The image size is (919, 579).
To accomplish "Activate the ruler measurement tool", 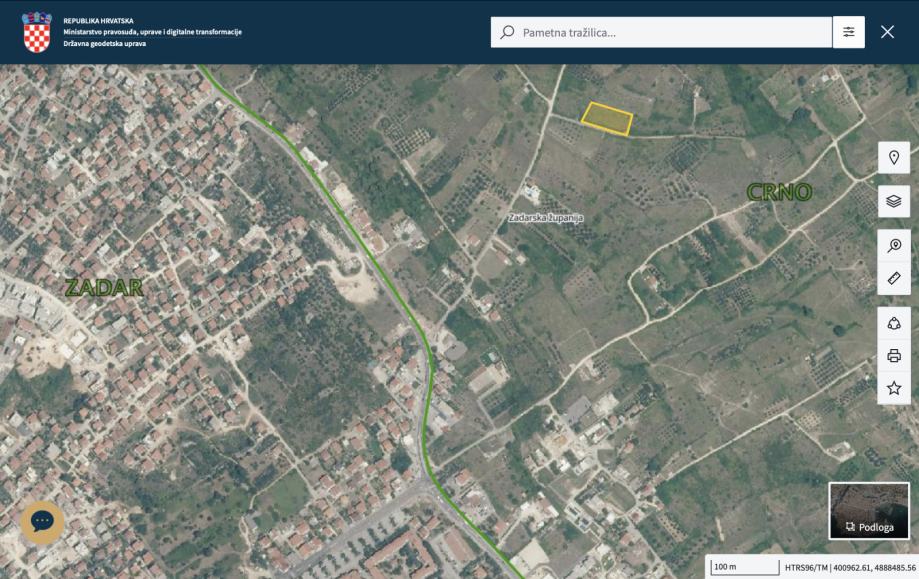I will click(x=893, y=278).
